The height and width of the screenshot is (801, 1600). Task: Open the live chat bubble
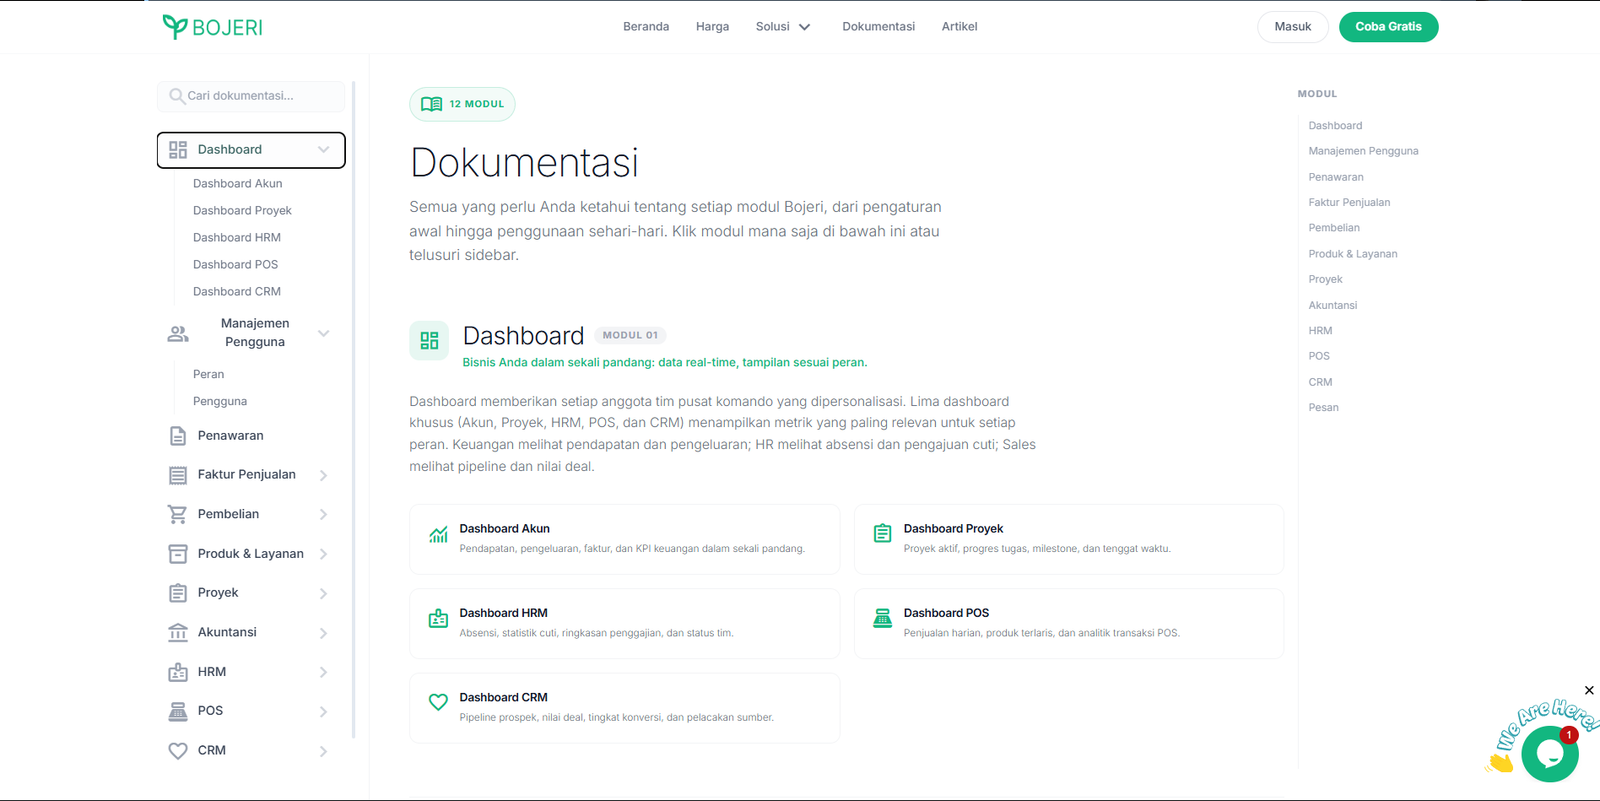pos(1550,754)
